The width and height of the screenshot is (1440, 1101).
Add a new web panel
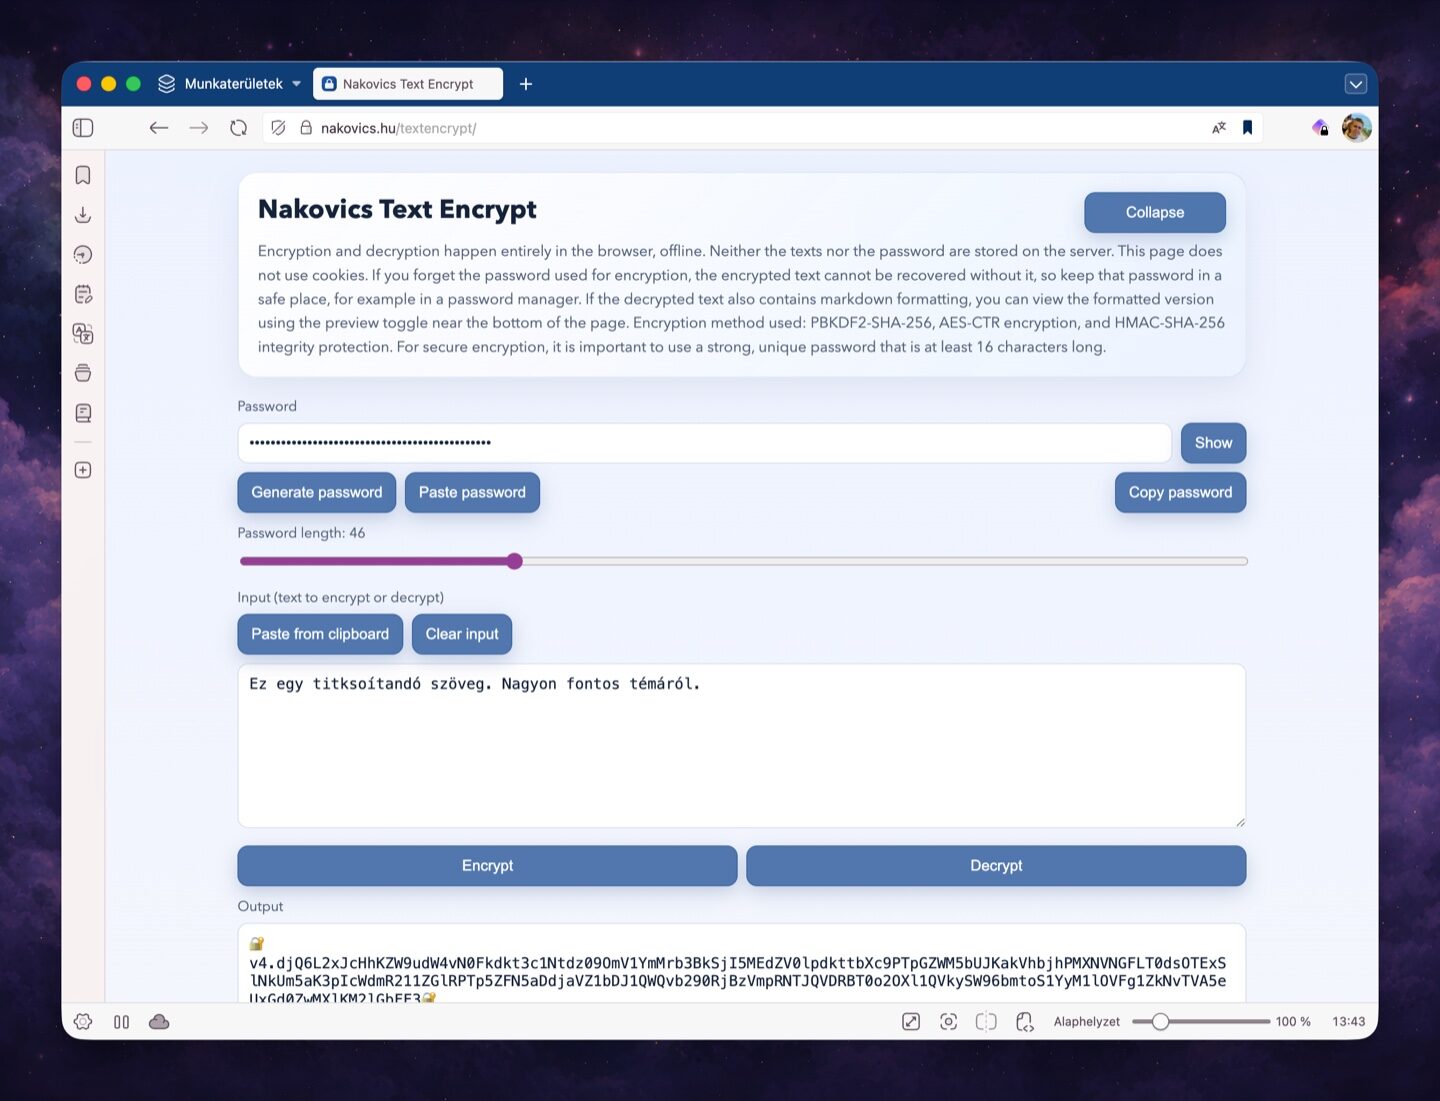click(83, 470)
